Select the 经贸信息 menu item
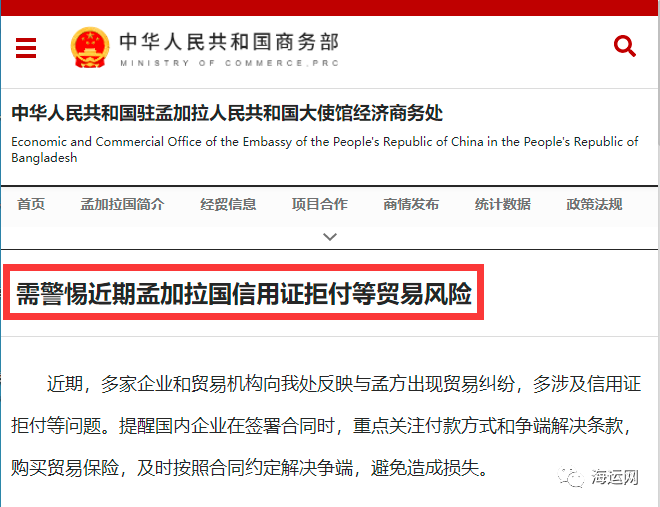The image size is (660, 507). (x=228, y=204)
